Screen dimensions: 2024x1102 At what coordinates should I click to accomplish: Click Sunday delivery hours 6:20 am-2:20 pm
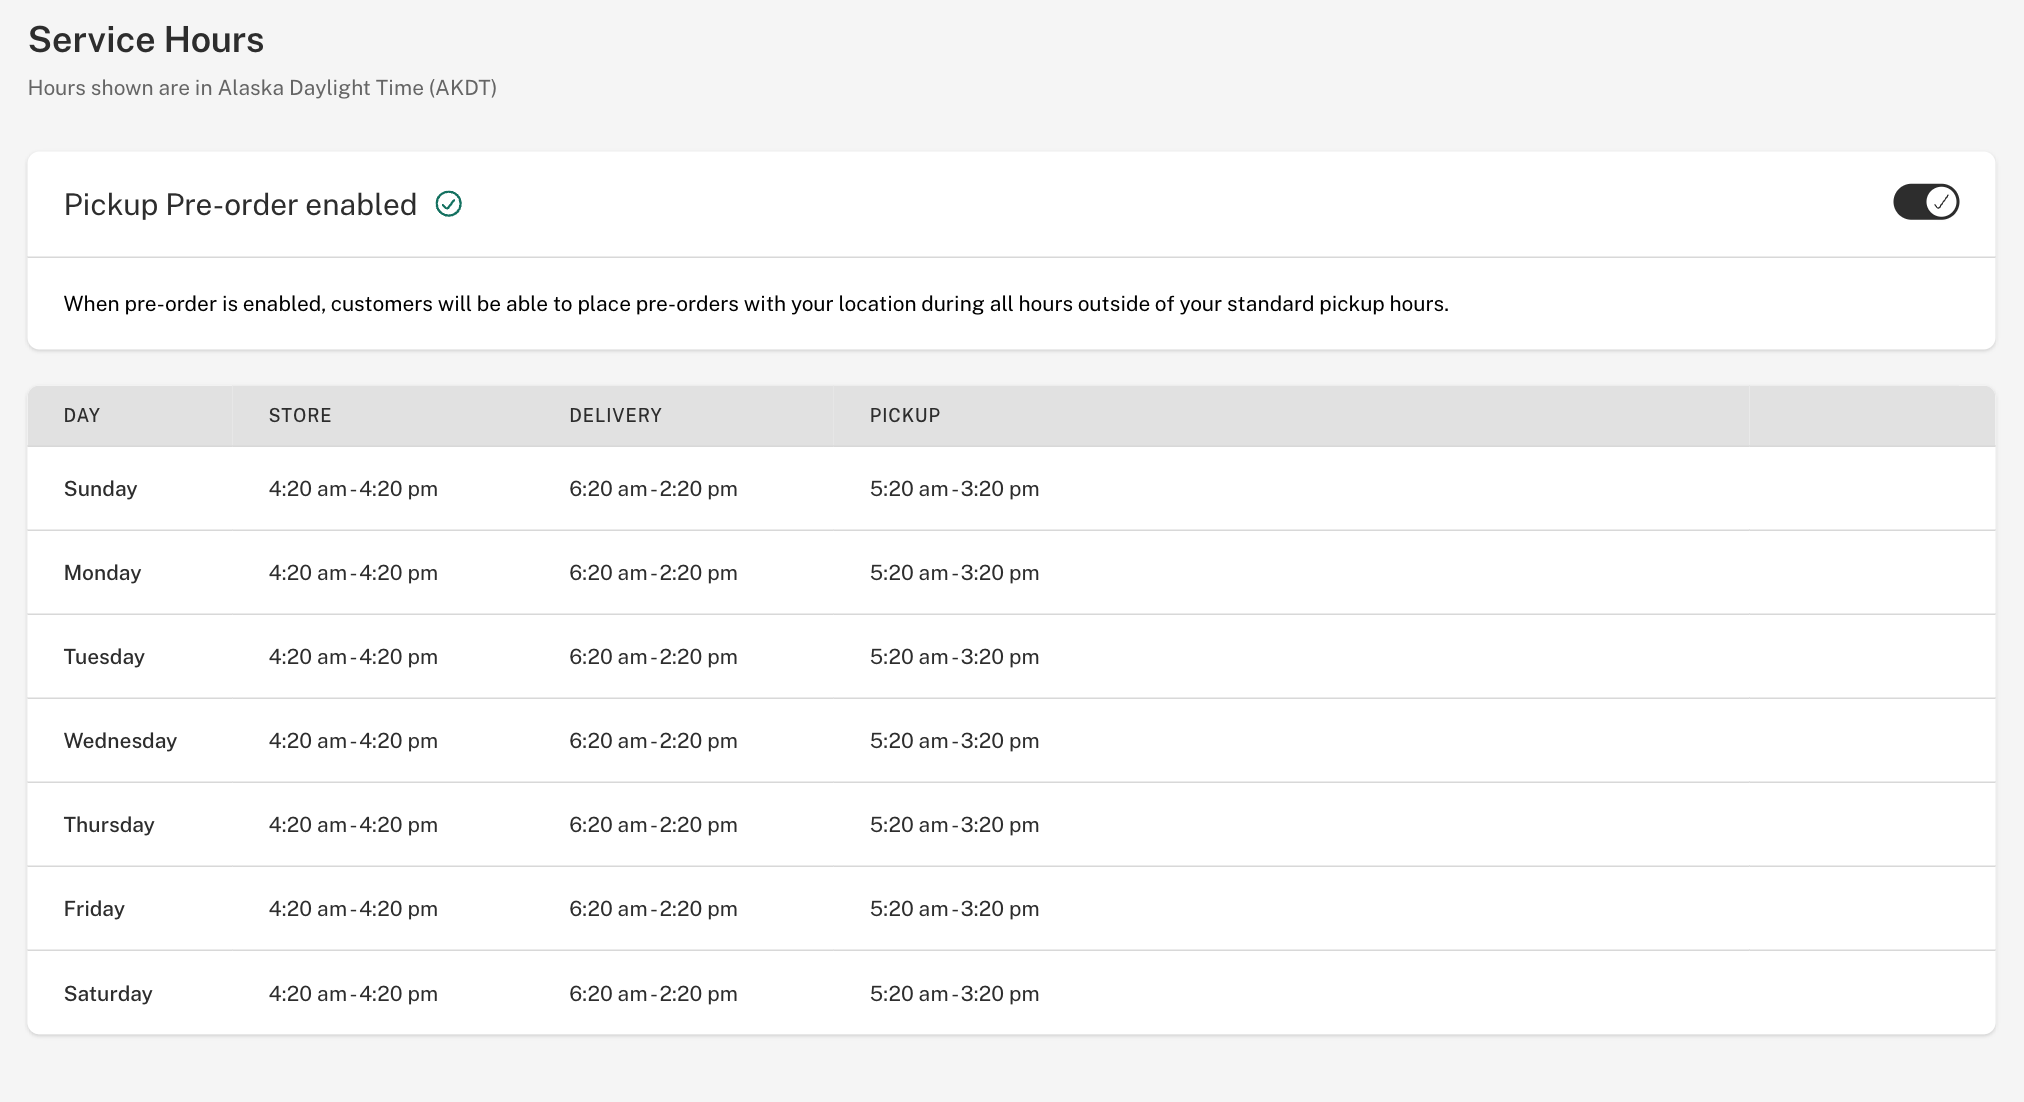click(653, 489)
